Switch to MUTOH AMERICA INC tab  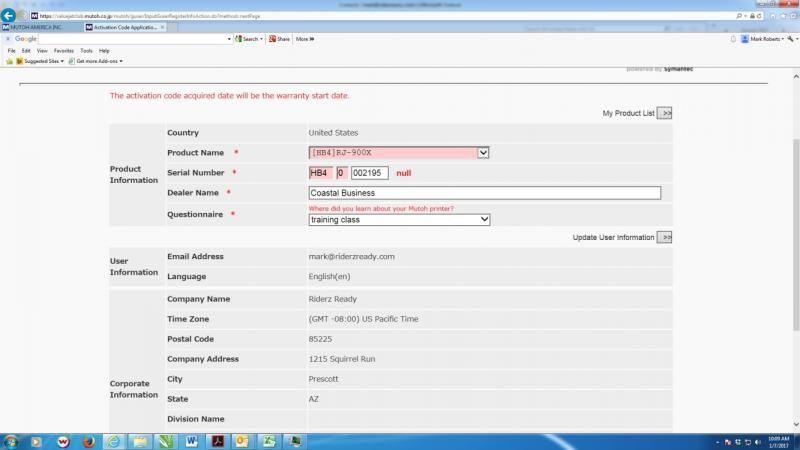click(41, 27)
